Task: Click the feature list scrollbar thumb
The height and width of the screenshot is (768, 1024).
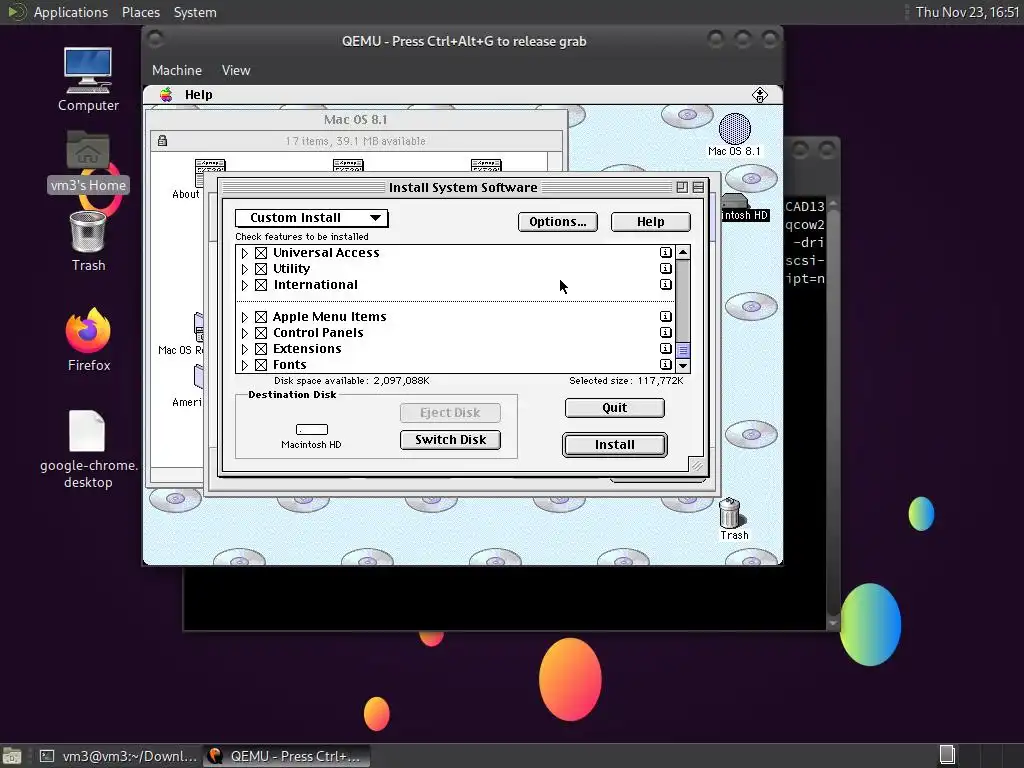Action: (x=683, y=351)
